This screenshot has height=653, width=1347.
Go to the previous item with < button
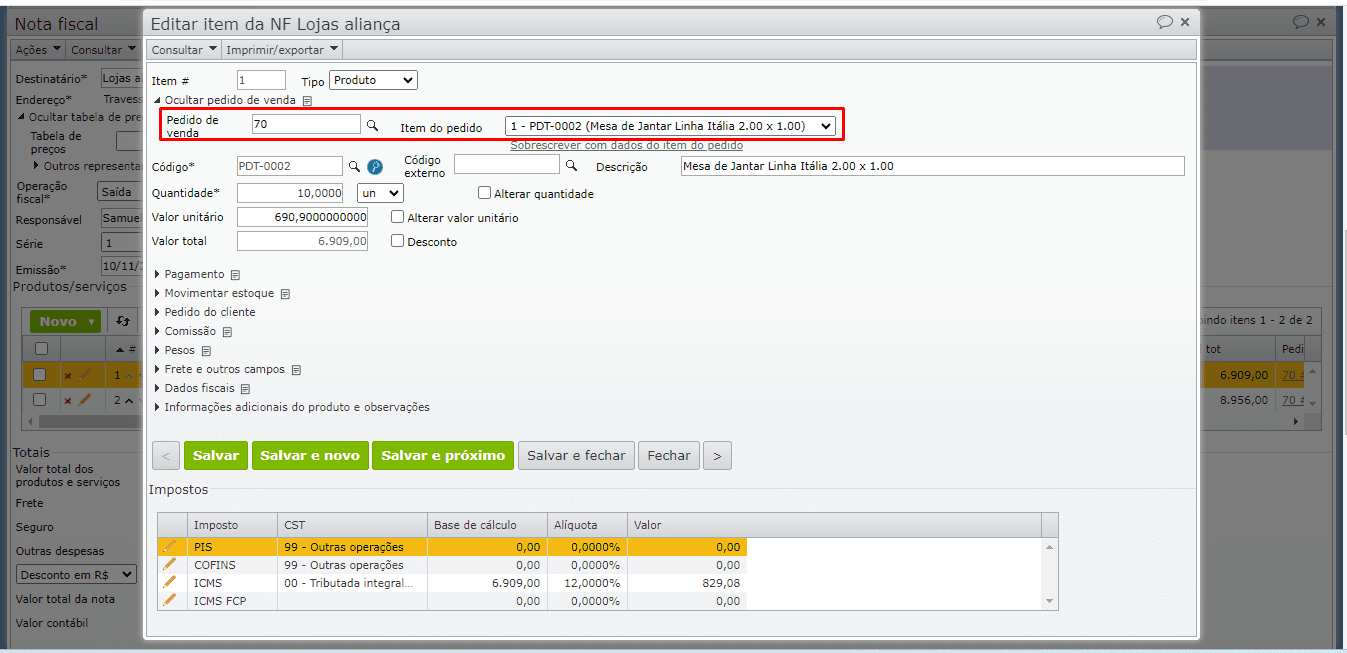pos(166,455)
